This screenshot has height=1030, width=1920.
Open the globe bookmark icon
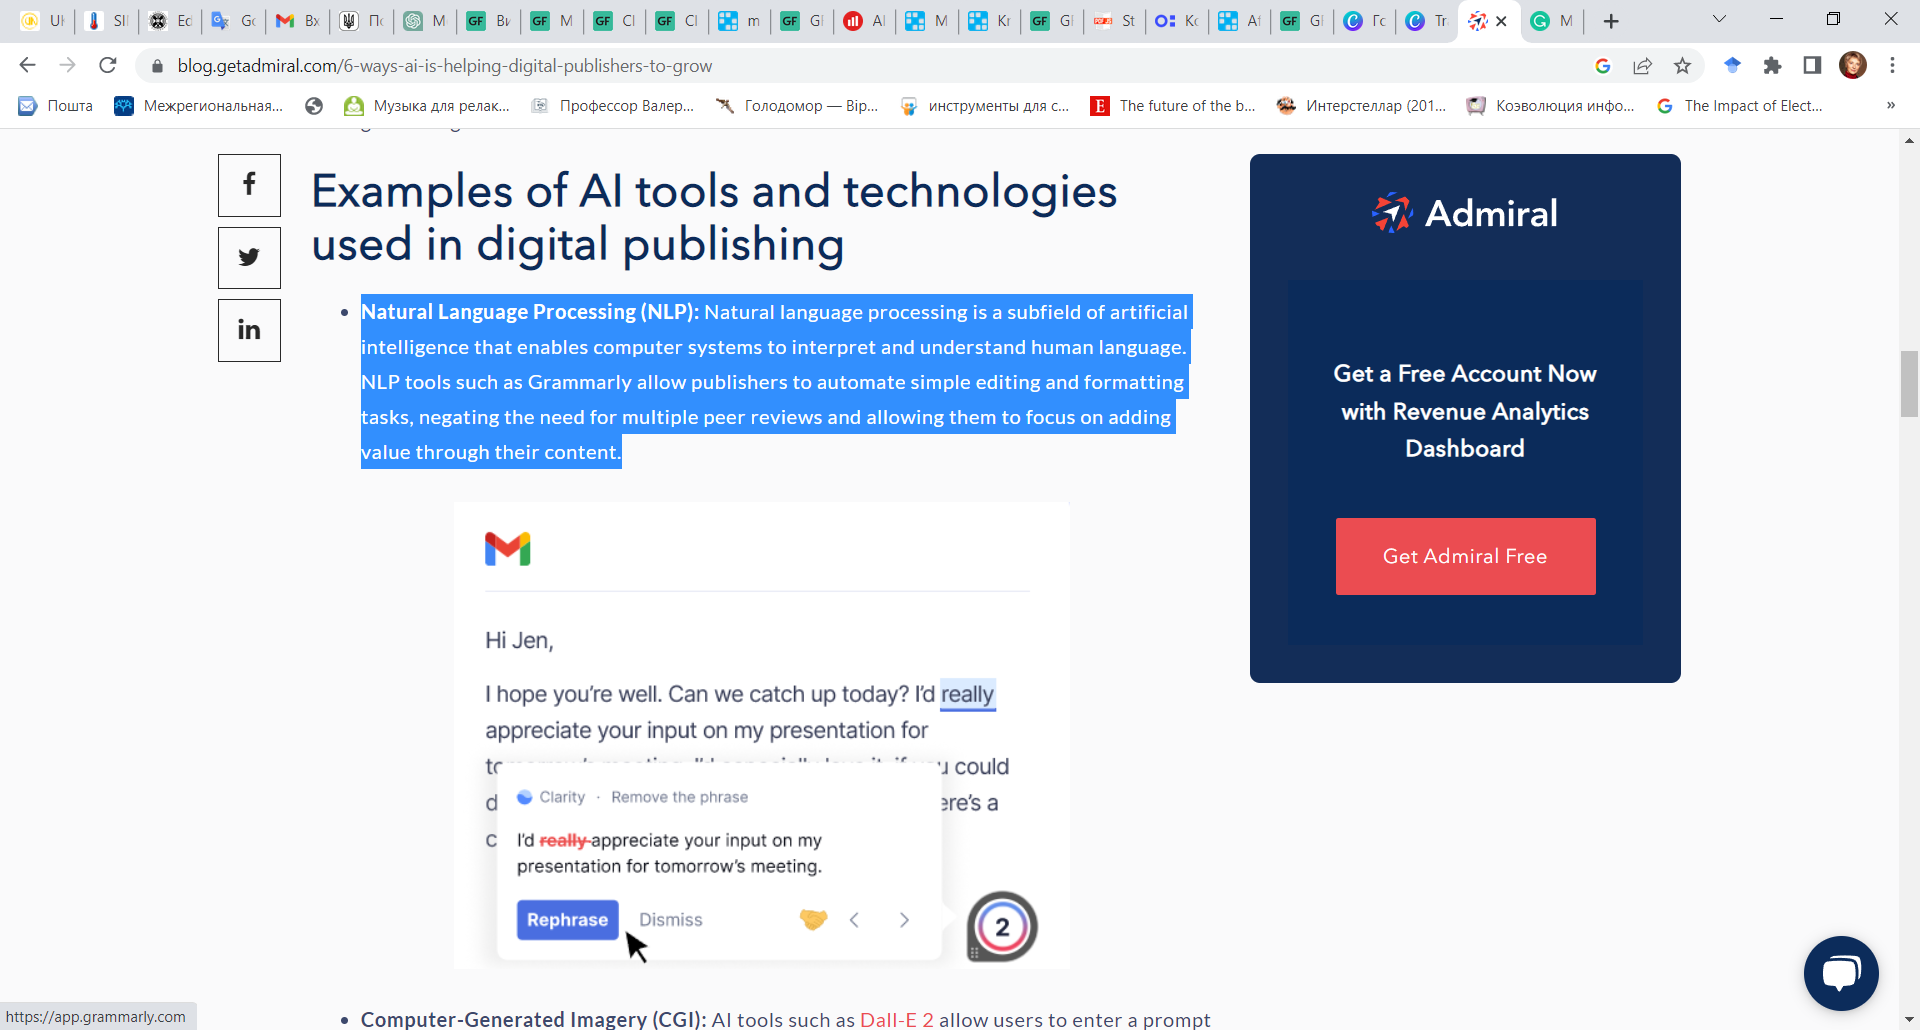point(314,106)
